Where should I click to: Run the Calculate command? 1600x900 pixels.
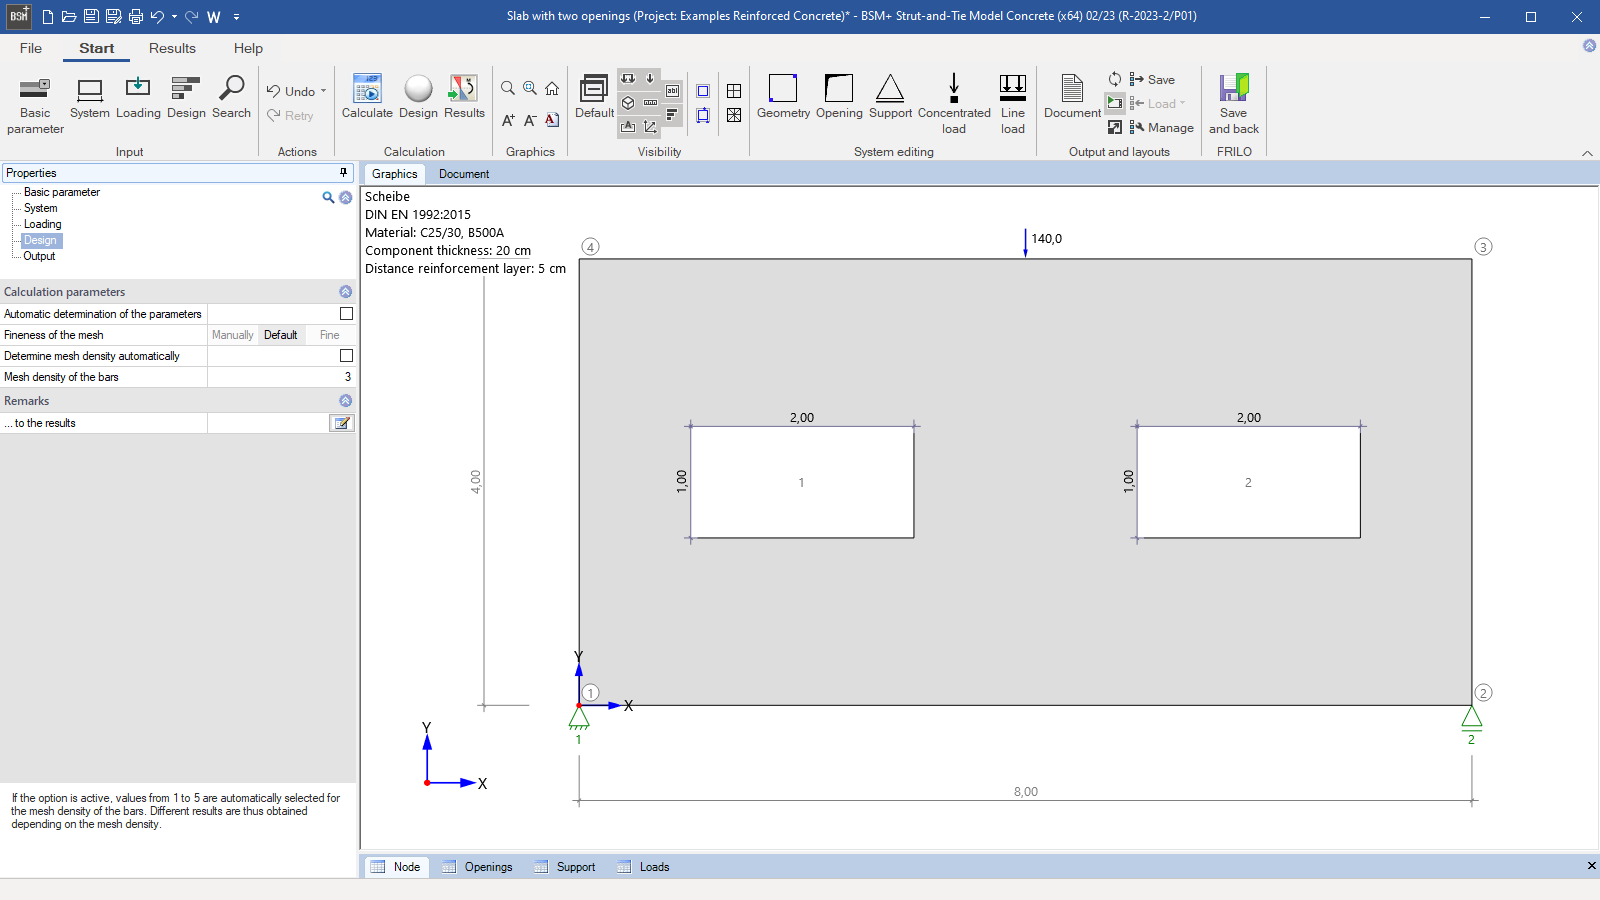[x=367, y=98]
